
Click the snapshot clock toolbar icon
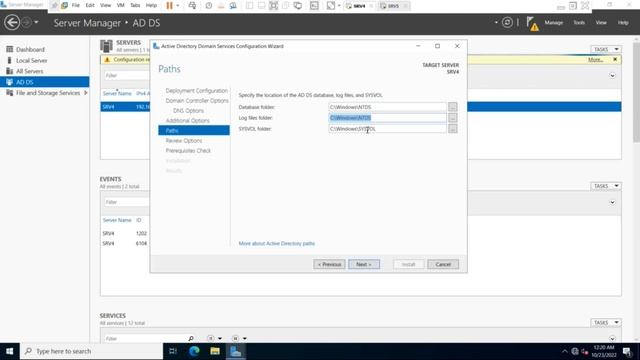(x=209, y=6)
